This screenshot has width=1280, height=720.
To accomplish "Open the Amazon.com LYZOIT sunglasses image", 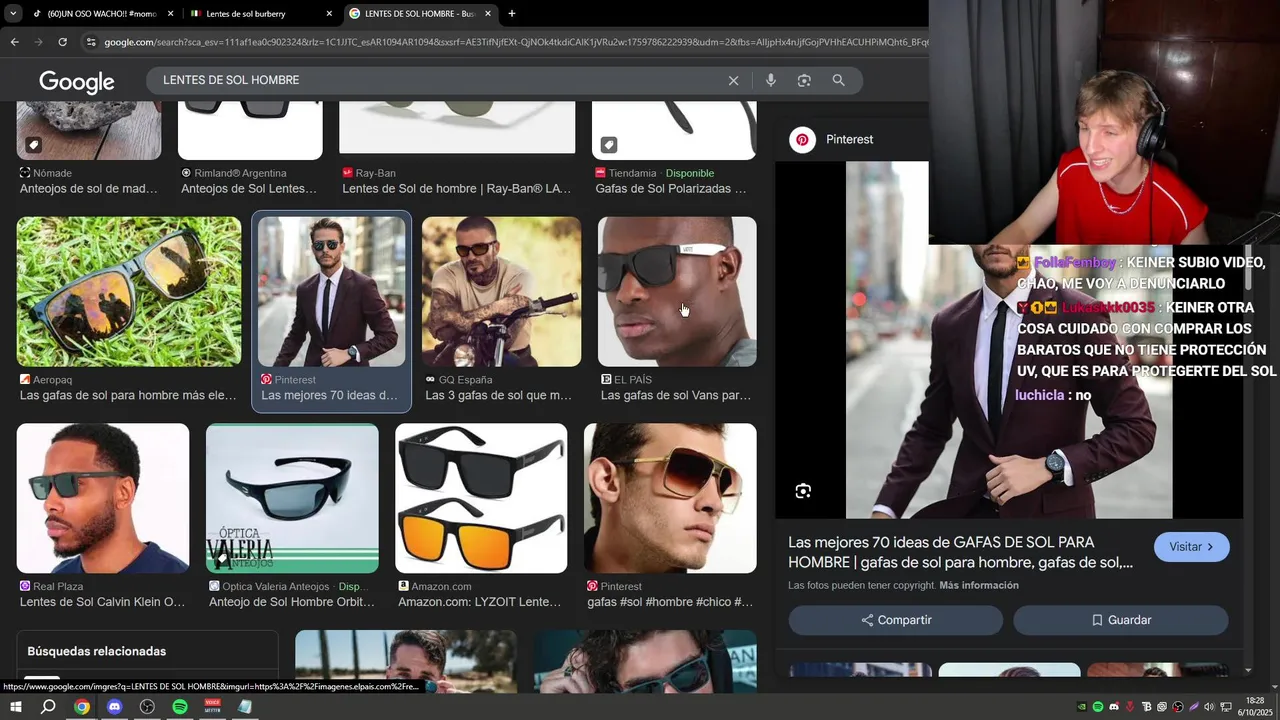I will 481,498.
